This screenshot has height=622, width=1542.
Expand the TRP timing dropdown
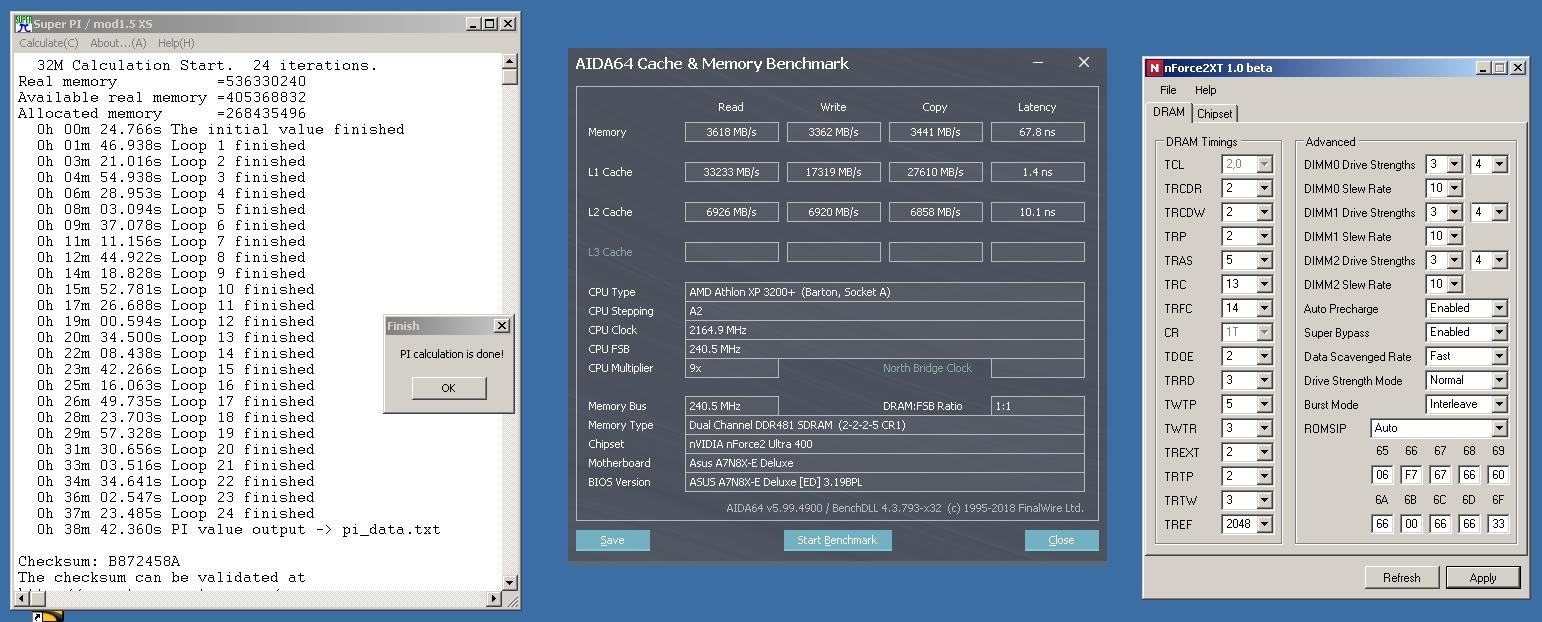click(x=1264, y=236)
